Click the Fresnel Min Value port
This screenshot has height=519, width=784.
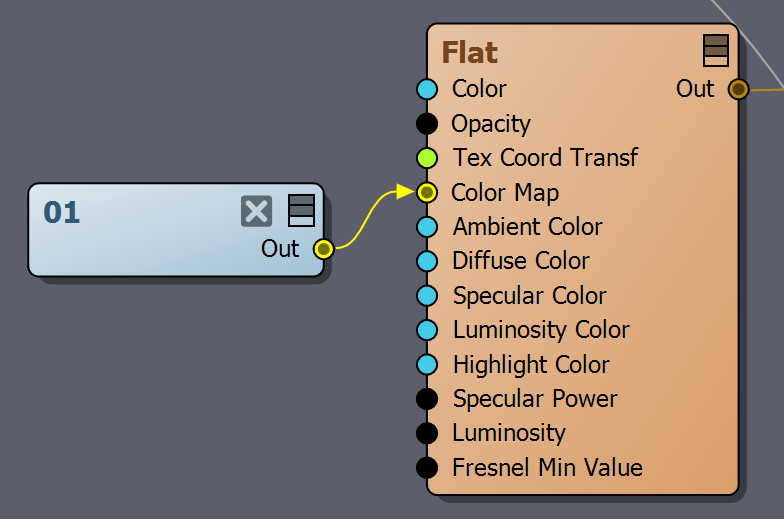pyautogui.click(x=427, y=468)
